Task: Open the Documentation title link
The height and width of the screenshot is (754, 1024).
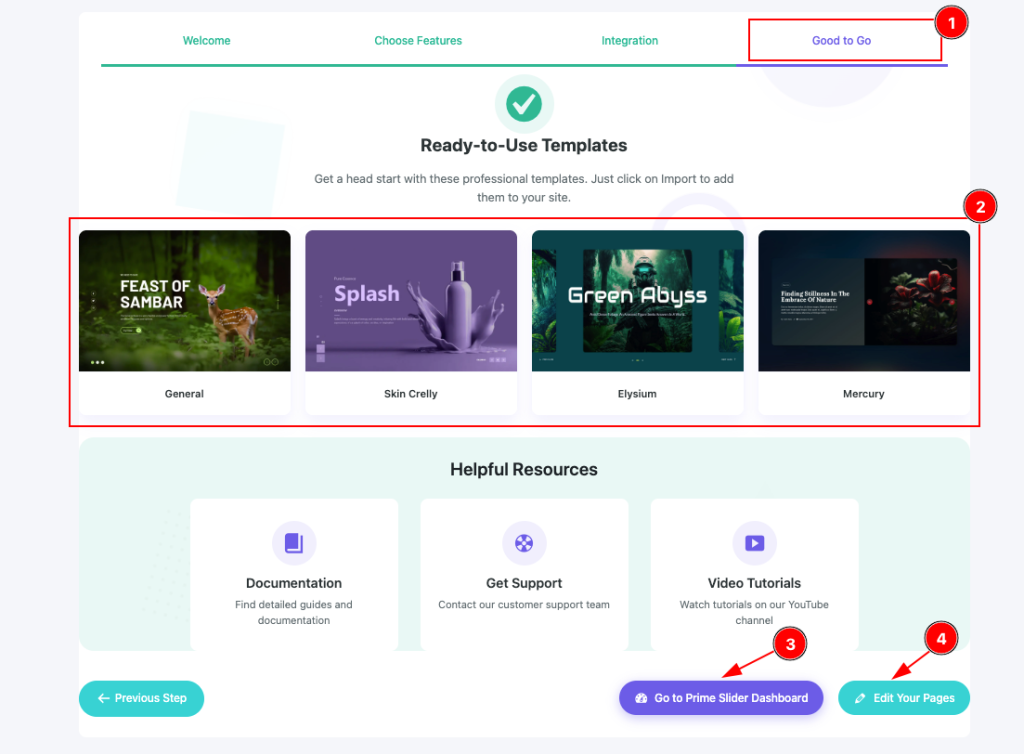Action: (x=294, y=583)
